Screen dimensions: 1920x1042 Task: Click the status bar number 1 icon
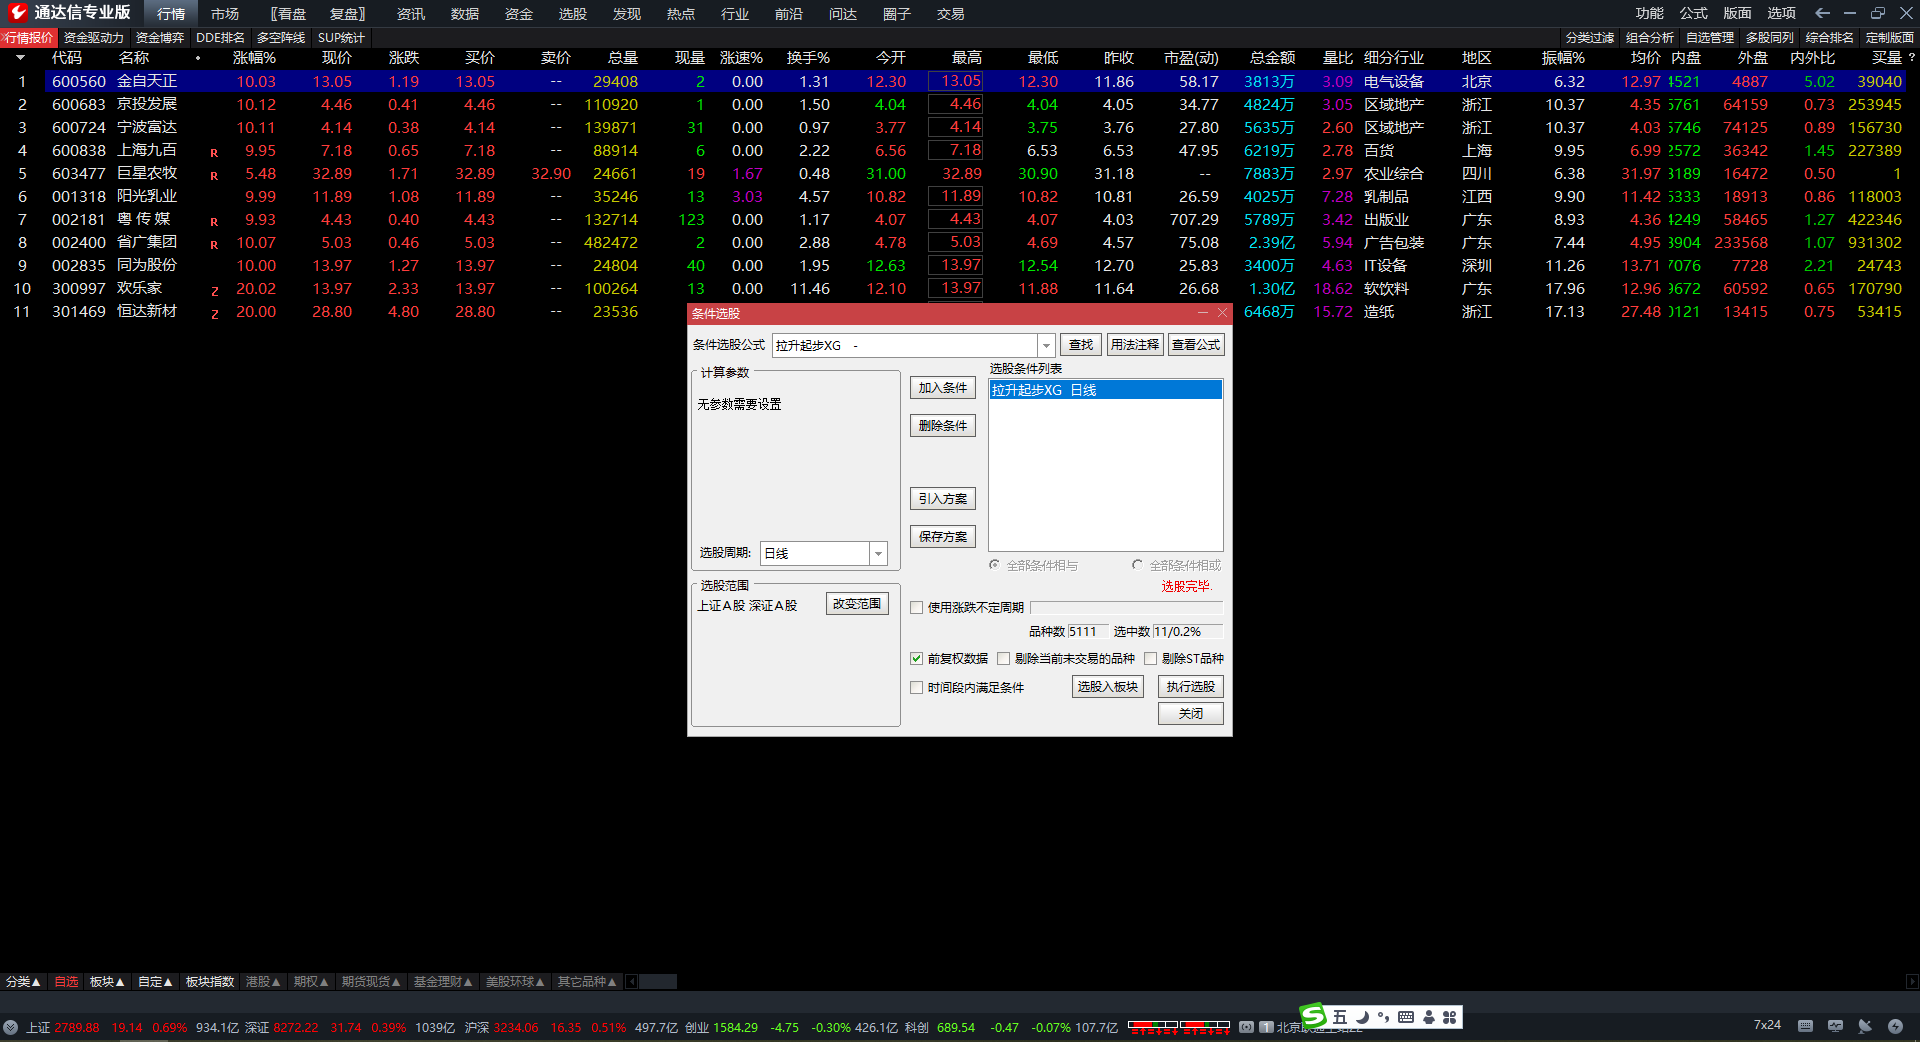click(1266, 1027)
